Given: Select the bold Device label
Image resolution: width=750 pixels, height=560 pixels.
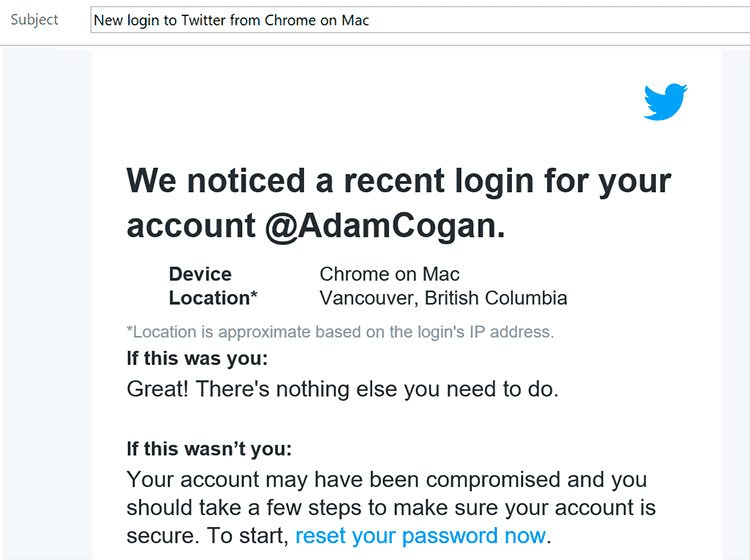Looking at the screenshot, I should coord(200,274).
